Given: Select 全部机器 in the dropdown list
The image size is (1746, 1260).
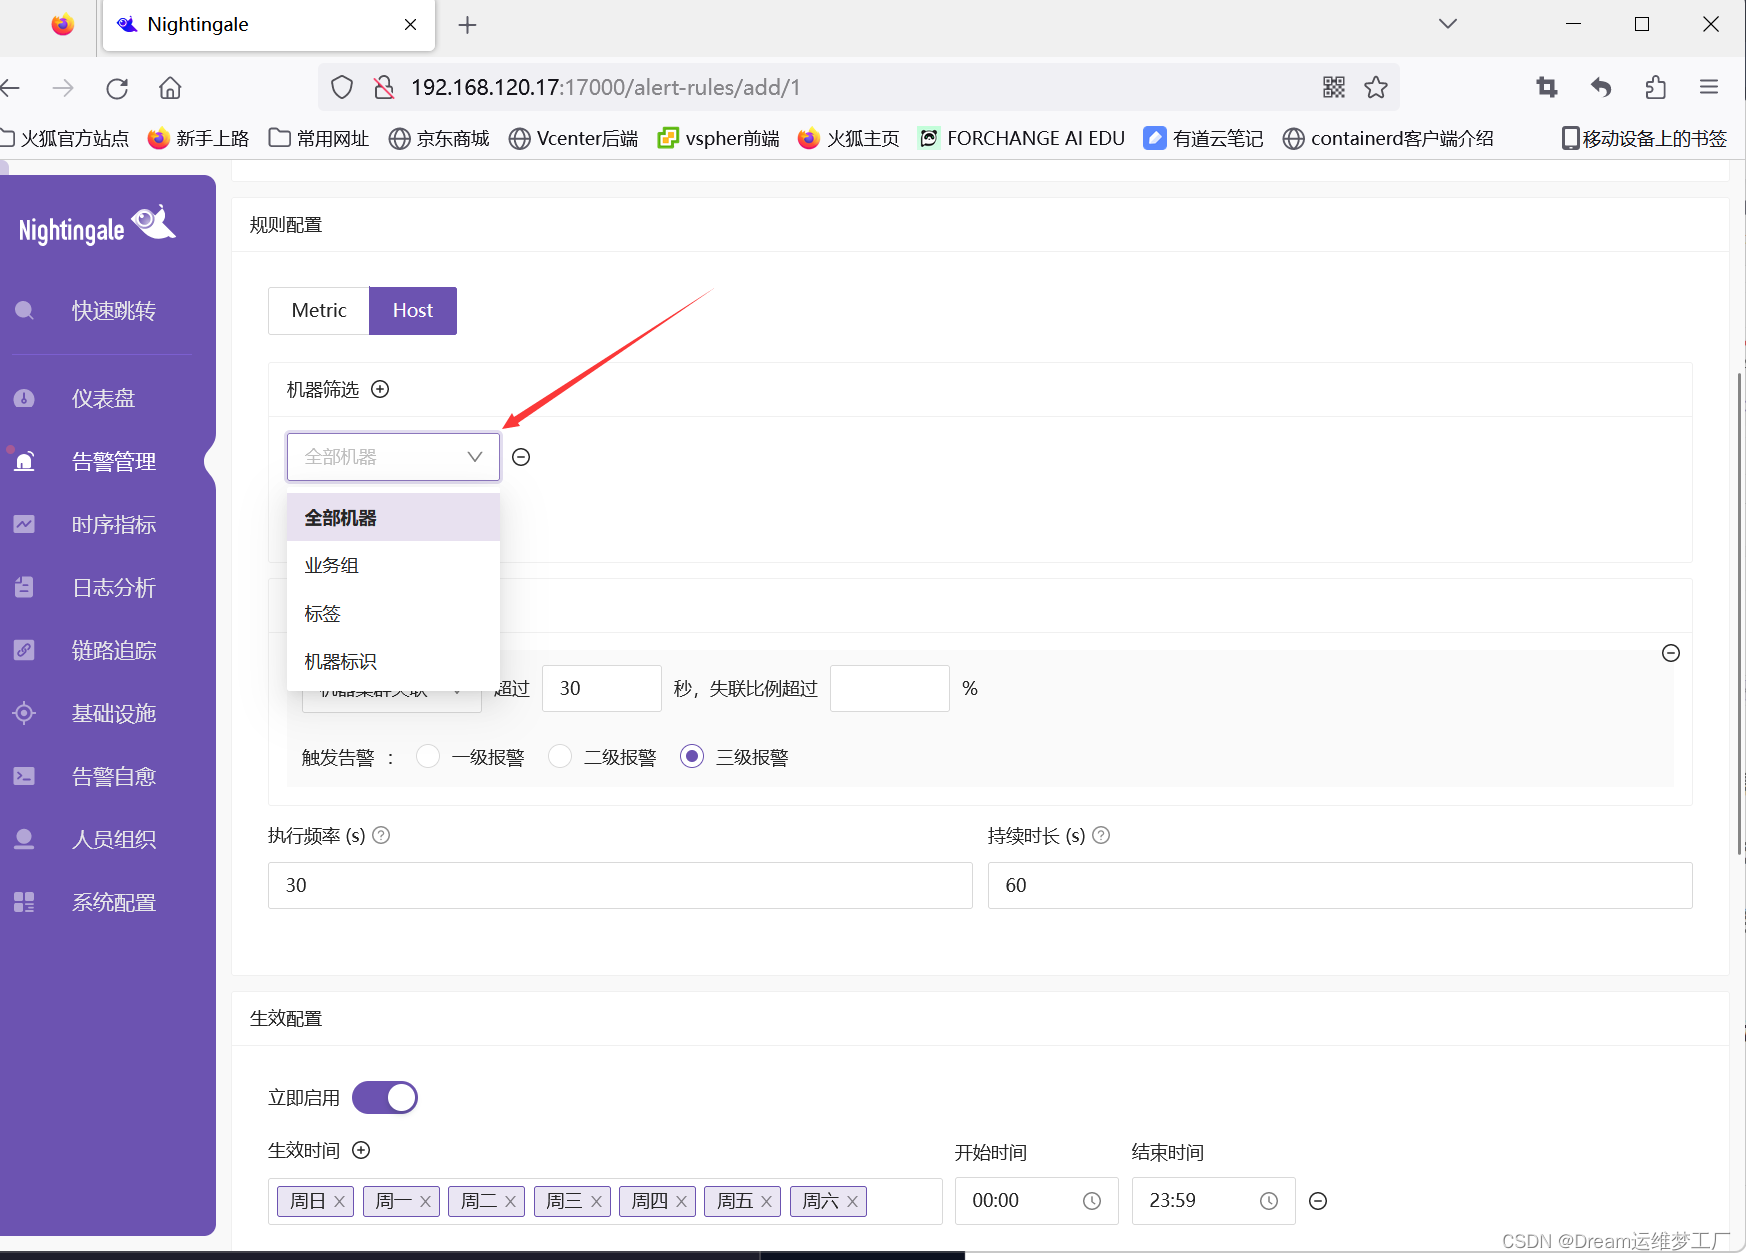Looking at the screenshot, I should pos(393,518).
